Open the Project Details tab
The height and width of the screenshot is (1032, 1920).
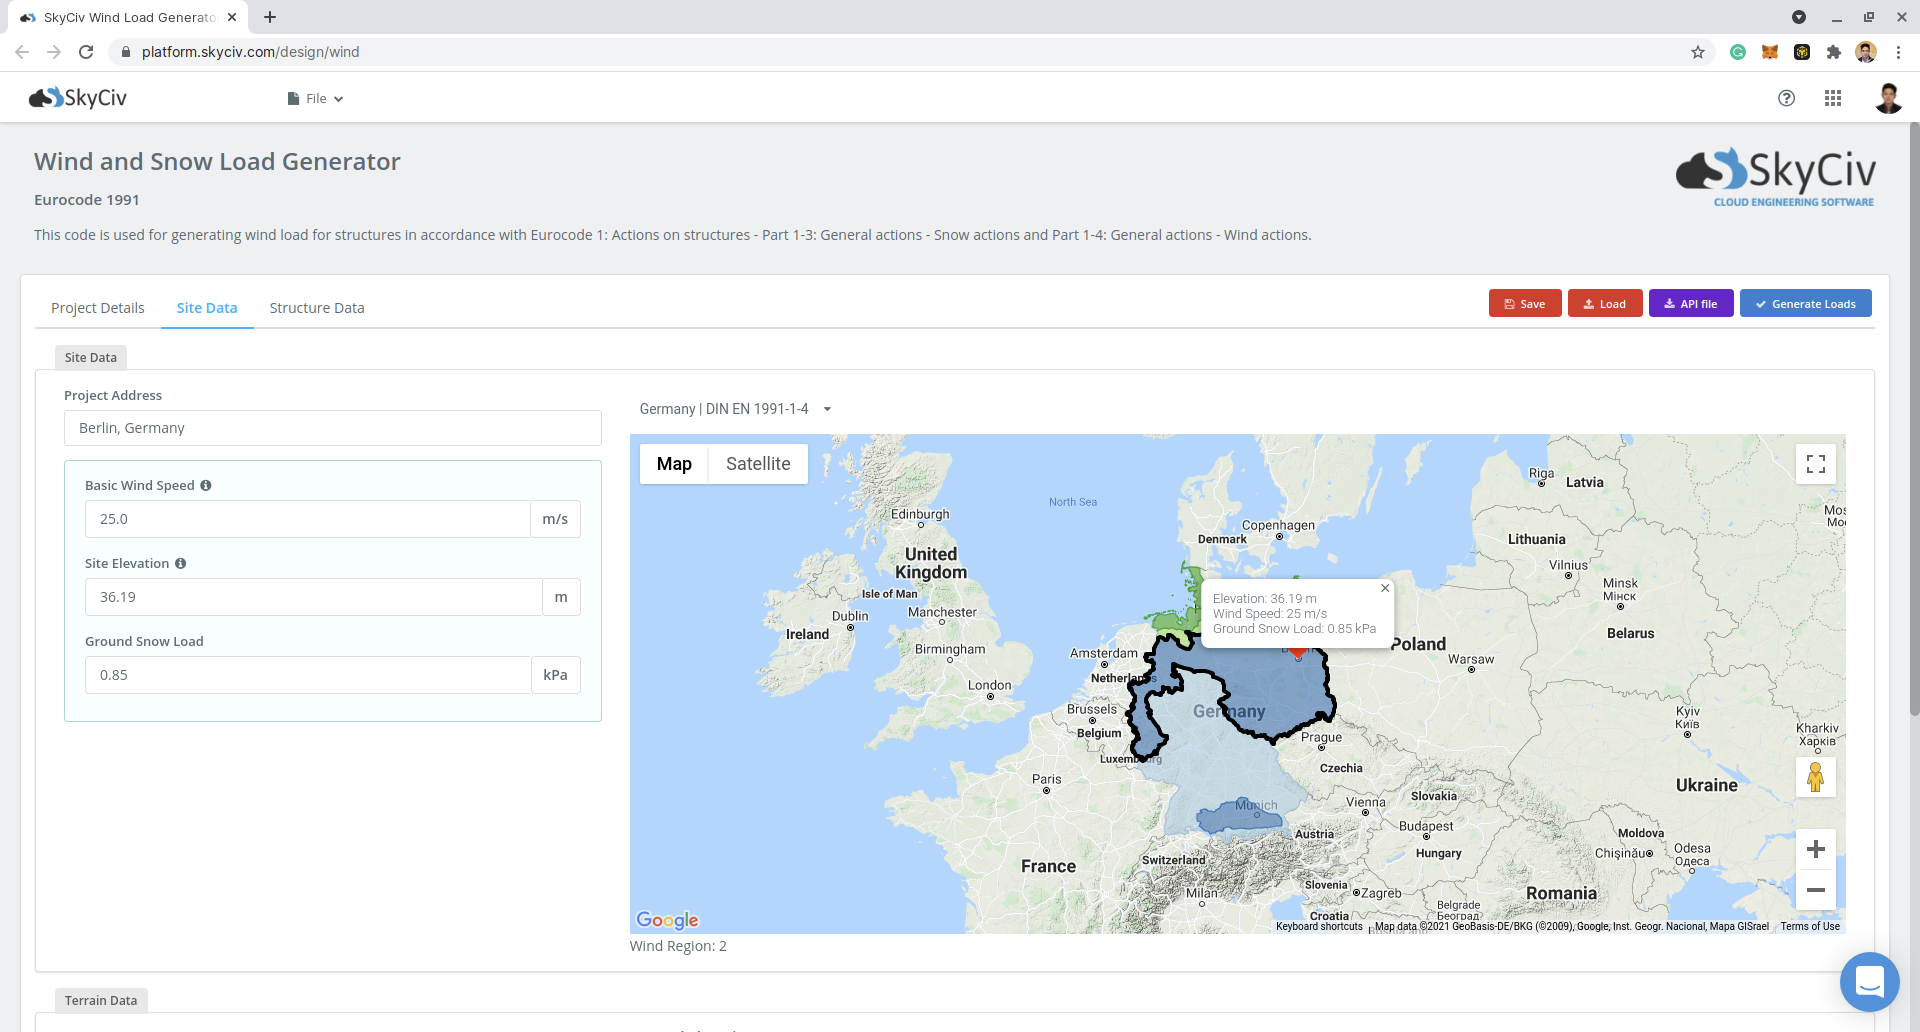click(x=98, y=308)
